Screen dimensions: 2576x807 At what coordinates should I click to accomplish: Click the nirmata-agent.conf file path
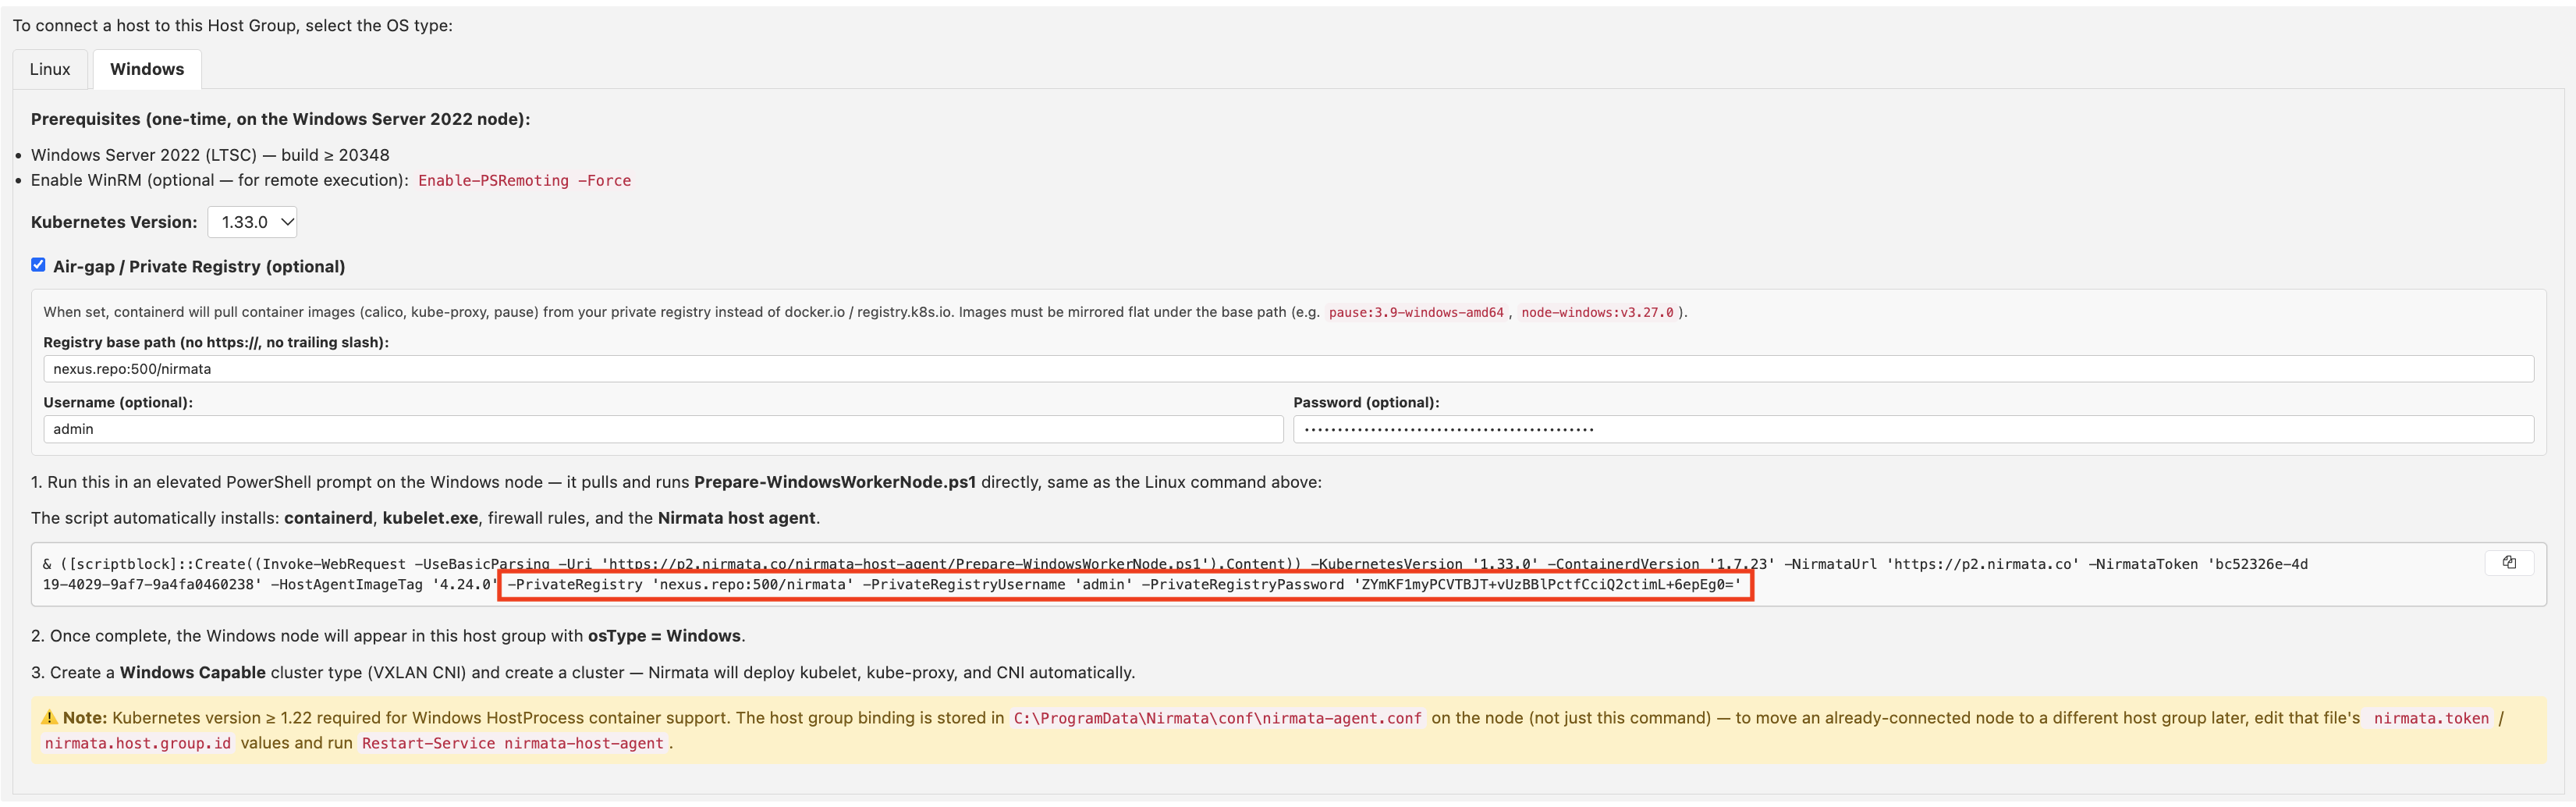pyautogui.click(x=1217, y=718)
